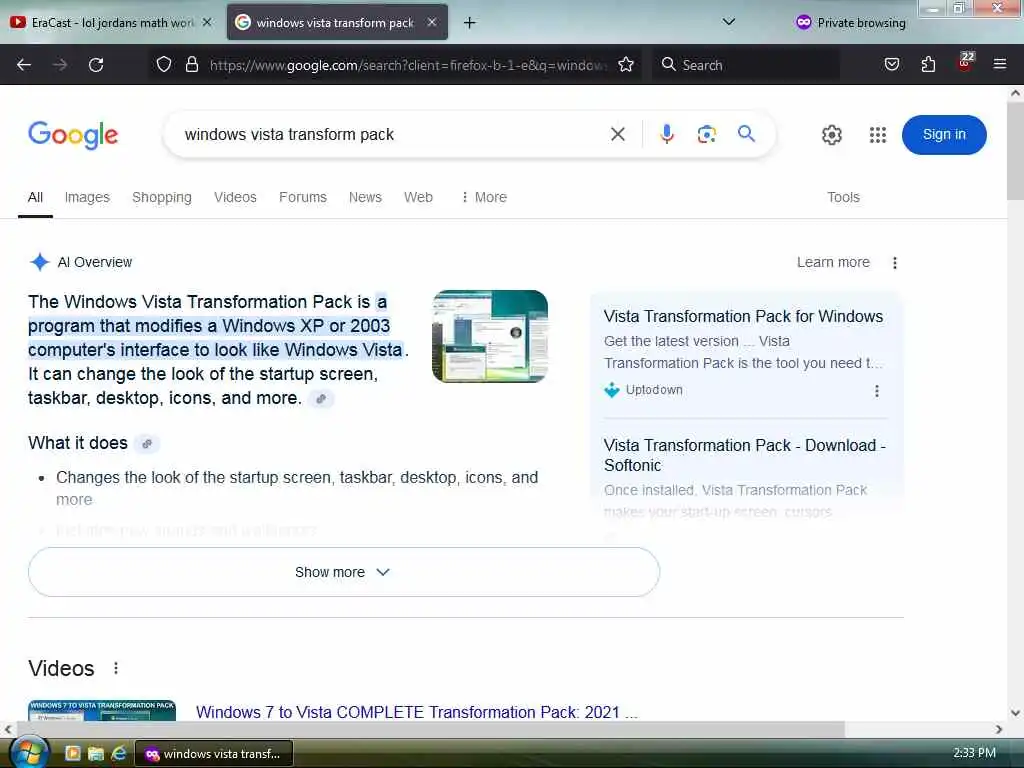Viewport: 1024px width, 768px height.
Task: Open the Firefox hamburger application menu
Action: (999, 64)
